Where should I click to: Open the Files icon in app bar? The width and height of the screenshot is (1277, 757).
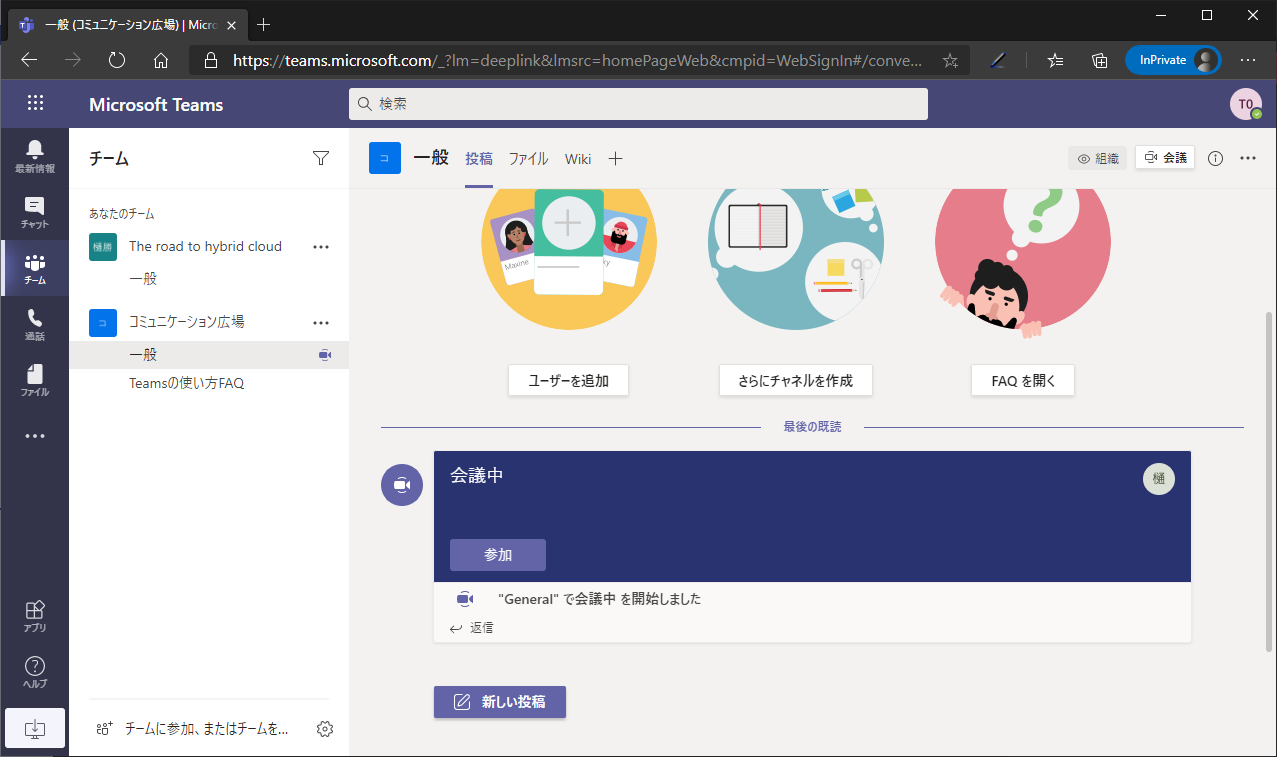coord(35,380)
